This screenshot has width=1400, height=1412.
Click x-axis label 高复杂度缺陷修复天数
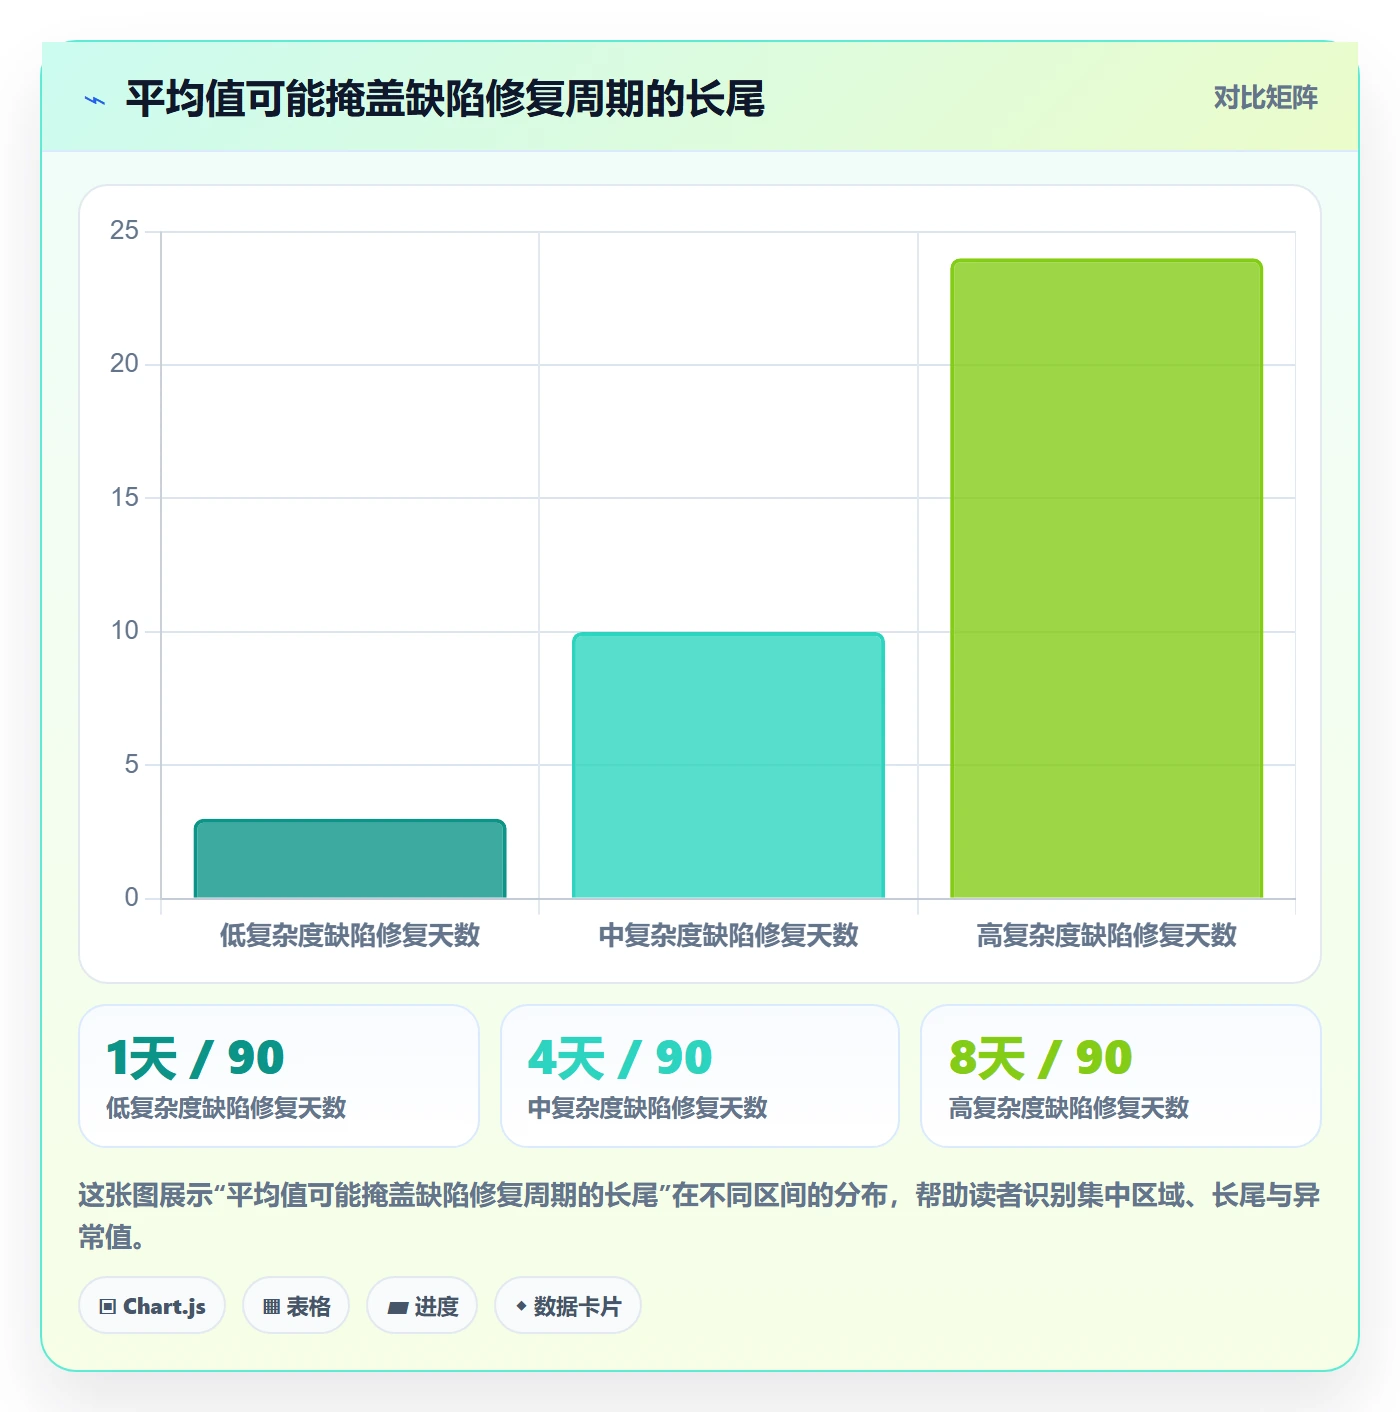pos(1106,936)
